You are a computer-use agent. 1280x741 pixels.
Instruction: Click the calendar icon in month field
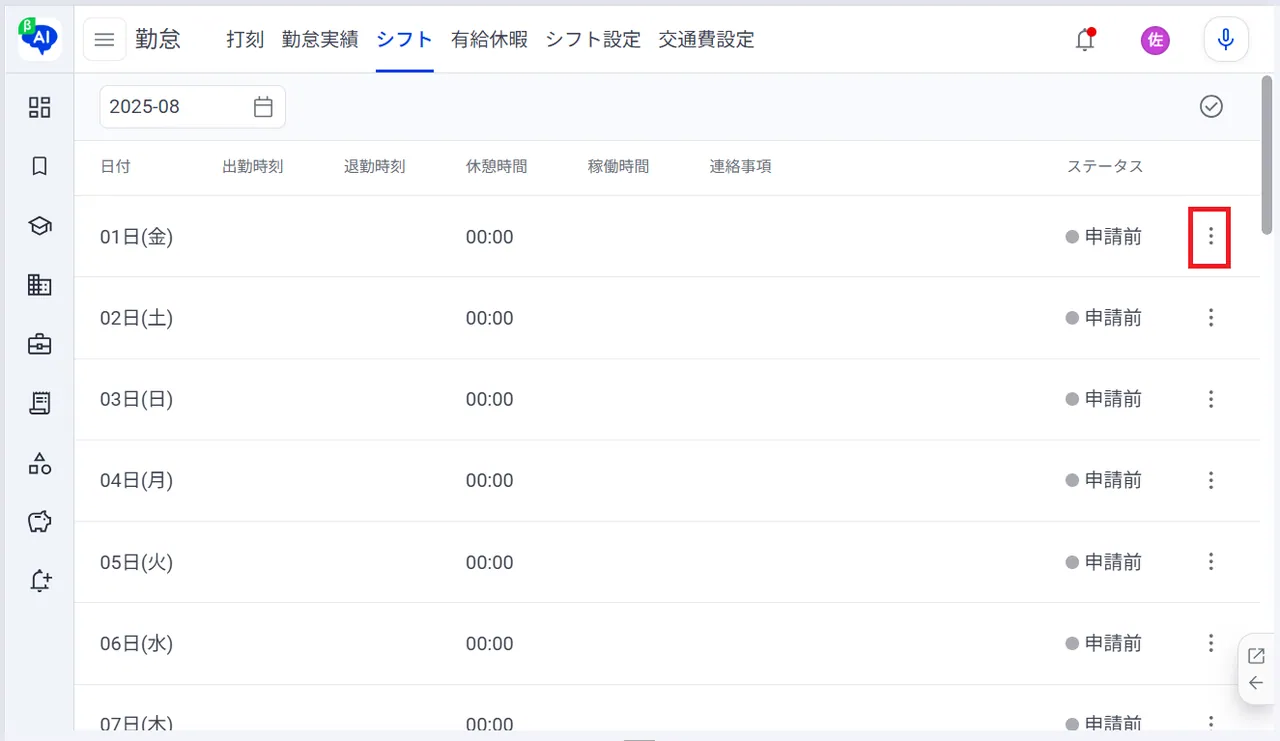[x=263, y=107]
